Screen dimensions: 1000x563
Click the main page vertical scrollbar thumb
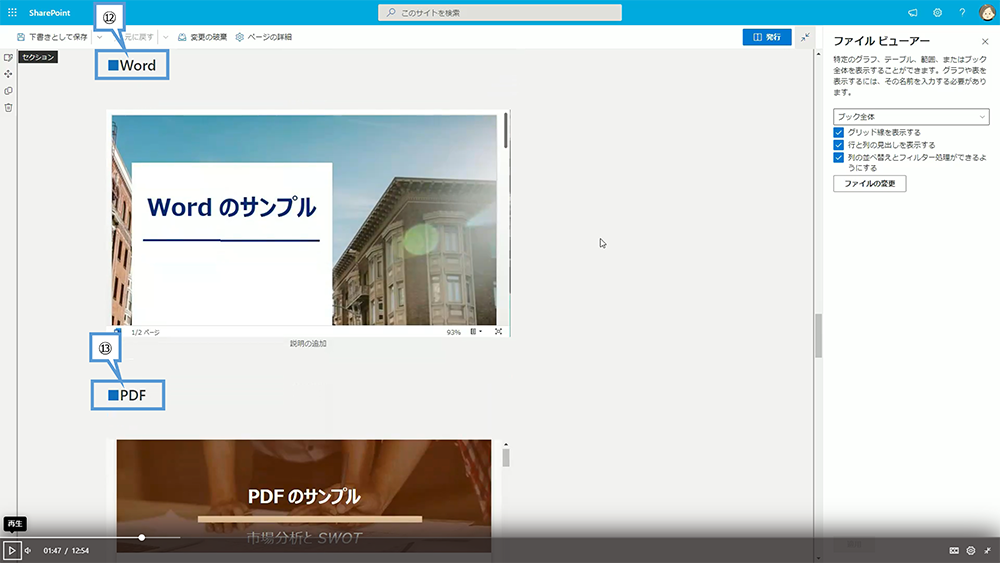(818, 336)
